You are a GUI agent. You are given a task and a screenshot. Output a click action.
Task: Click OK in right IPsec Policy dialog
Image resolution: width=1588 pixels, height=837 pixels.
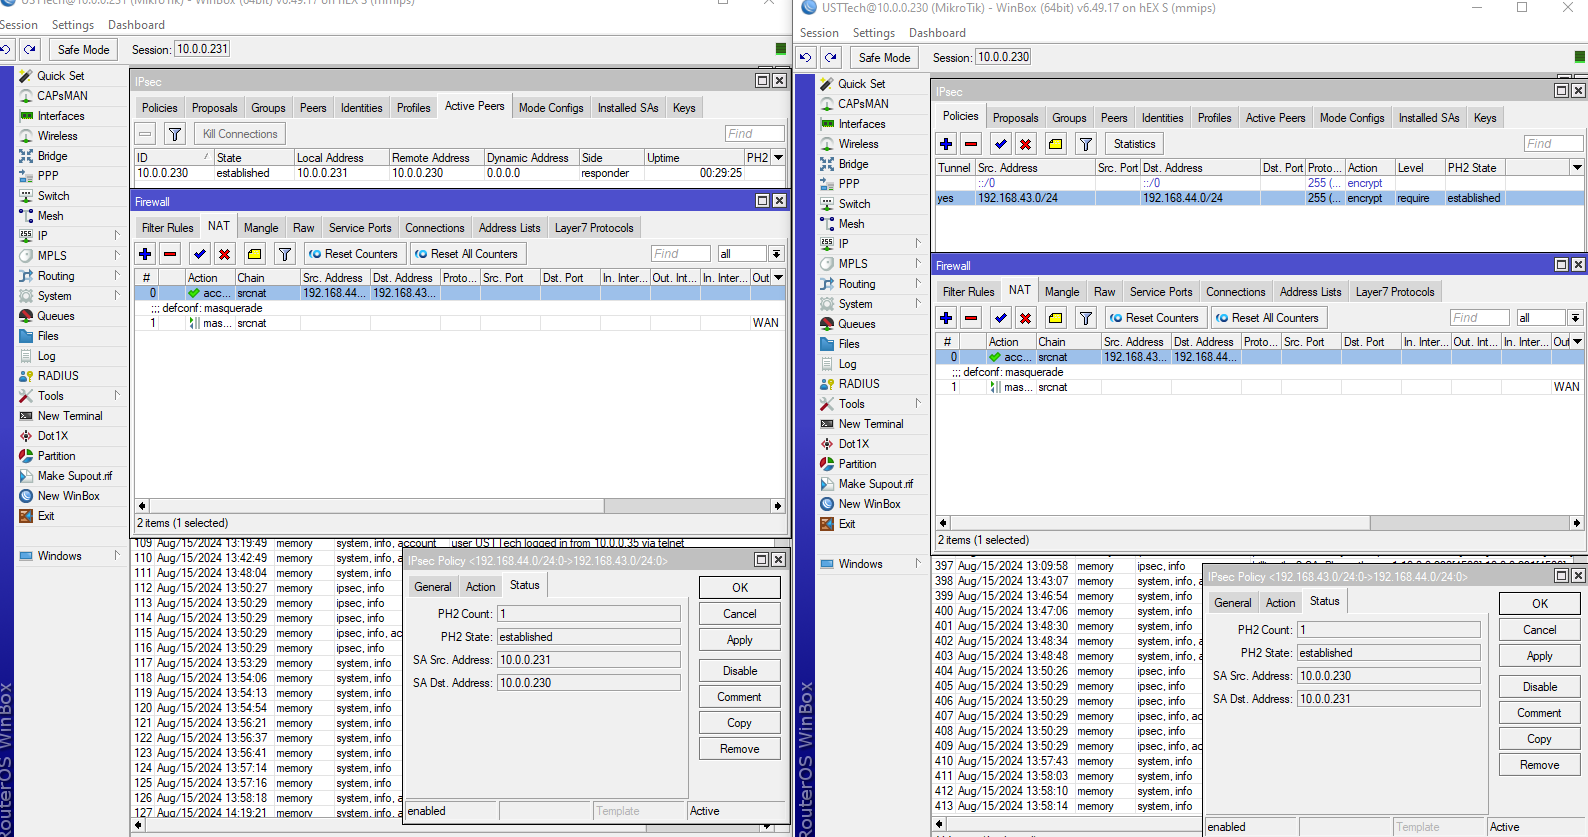pyautogui.click(x=1540, y=603)
